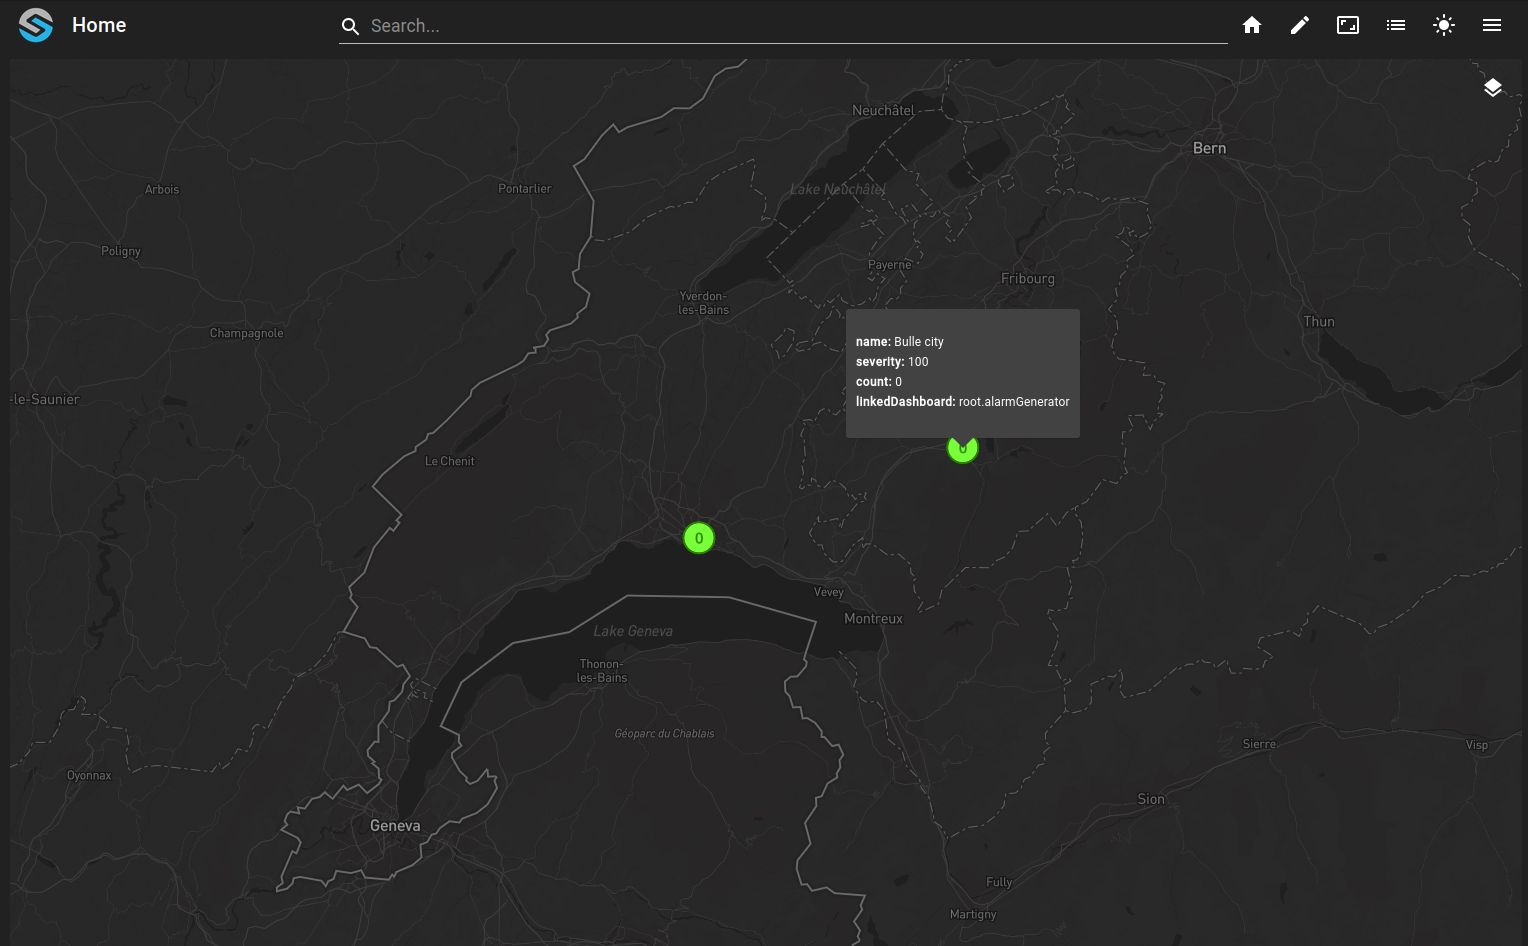This screenshot has height=946, width=1528.
Task: Click the Fribourg map label
Action: [1028, 279]
